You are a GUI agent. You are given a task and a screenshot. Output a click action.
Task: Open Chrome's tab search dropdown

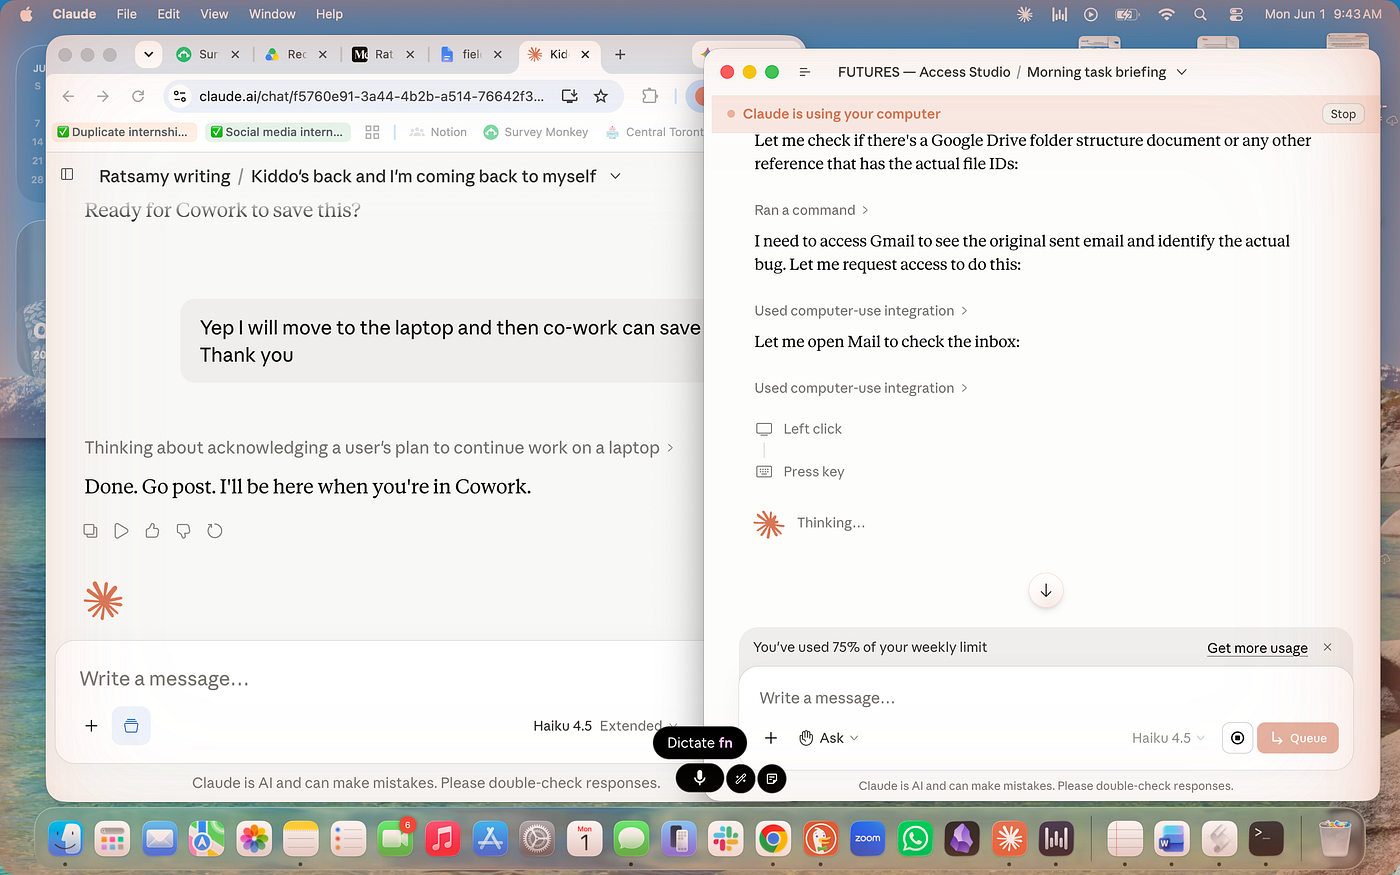click(148, 55)
